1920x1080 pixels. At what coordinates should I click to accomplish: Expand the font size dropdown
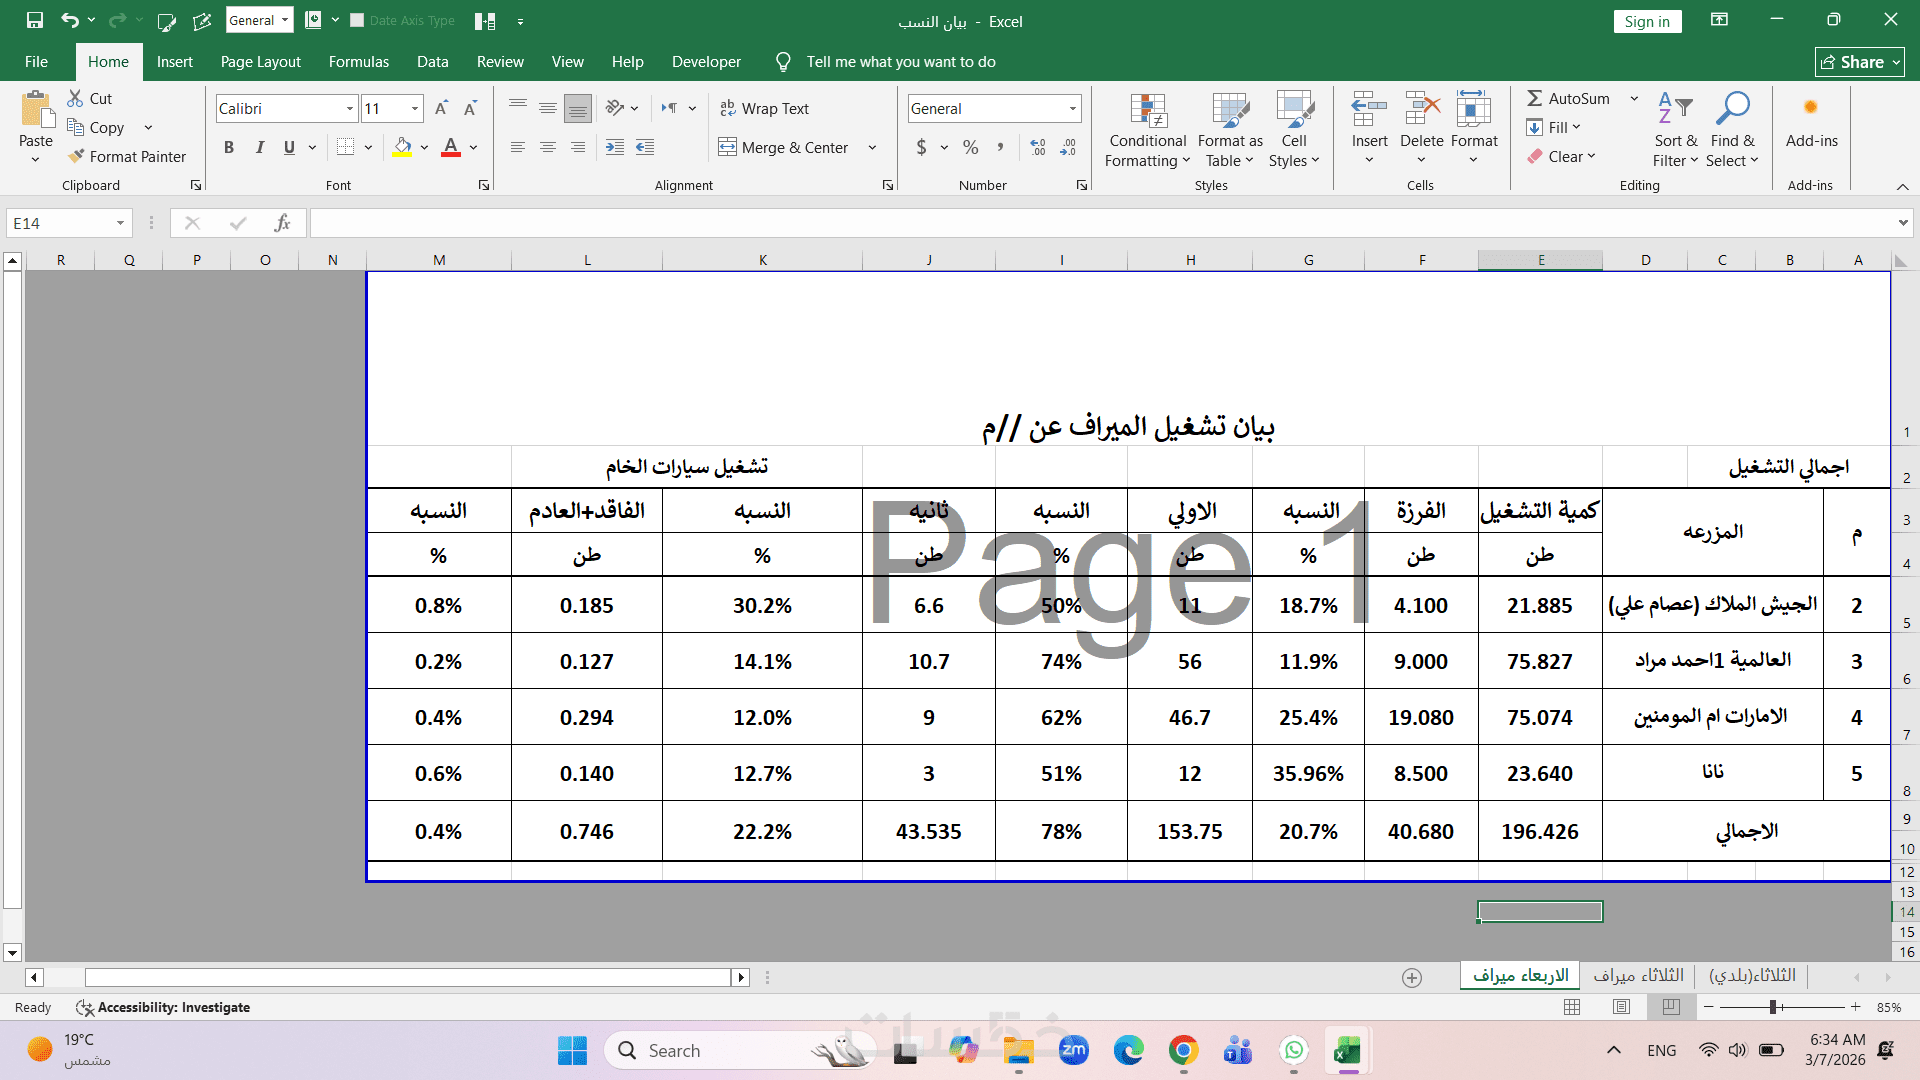(x=414, y=108)
